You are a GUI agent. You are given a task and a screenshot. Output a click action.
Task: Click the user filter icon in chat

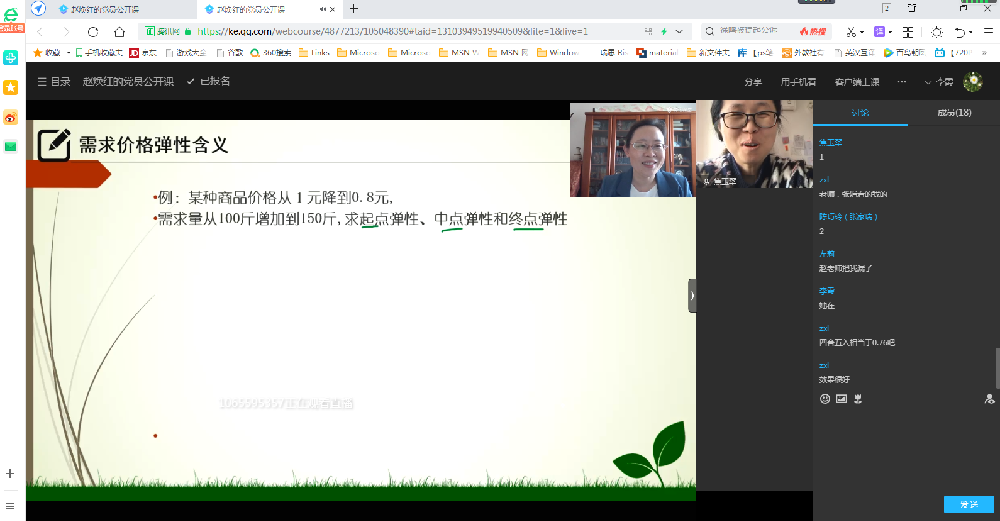click(x=989, y=398)
